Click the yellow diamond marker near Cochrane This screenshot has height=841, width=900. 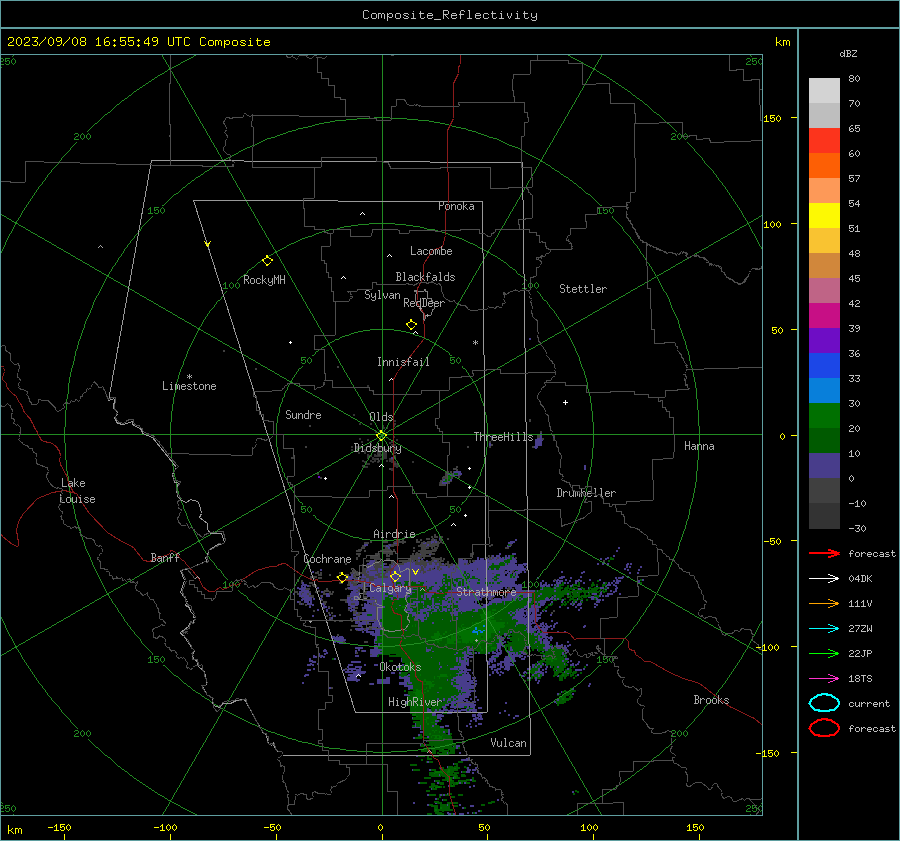pos(342,577)
